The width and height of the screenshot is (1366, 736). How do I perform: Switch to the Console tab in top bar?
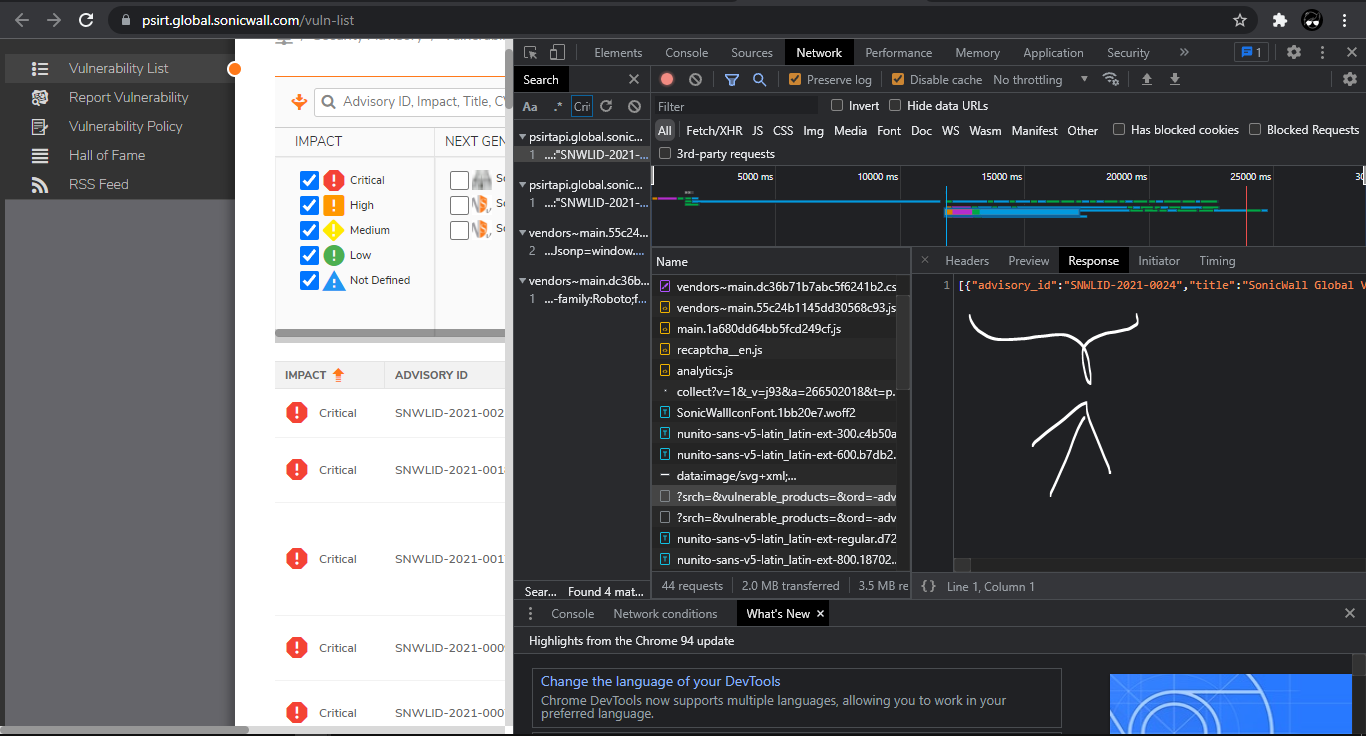point(687,53)
